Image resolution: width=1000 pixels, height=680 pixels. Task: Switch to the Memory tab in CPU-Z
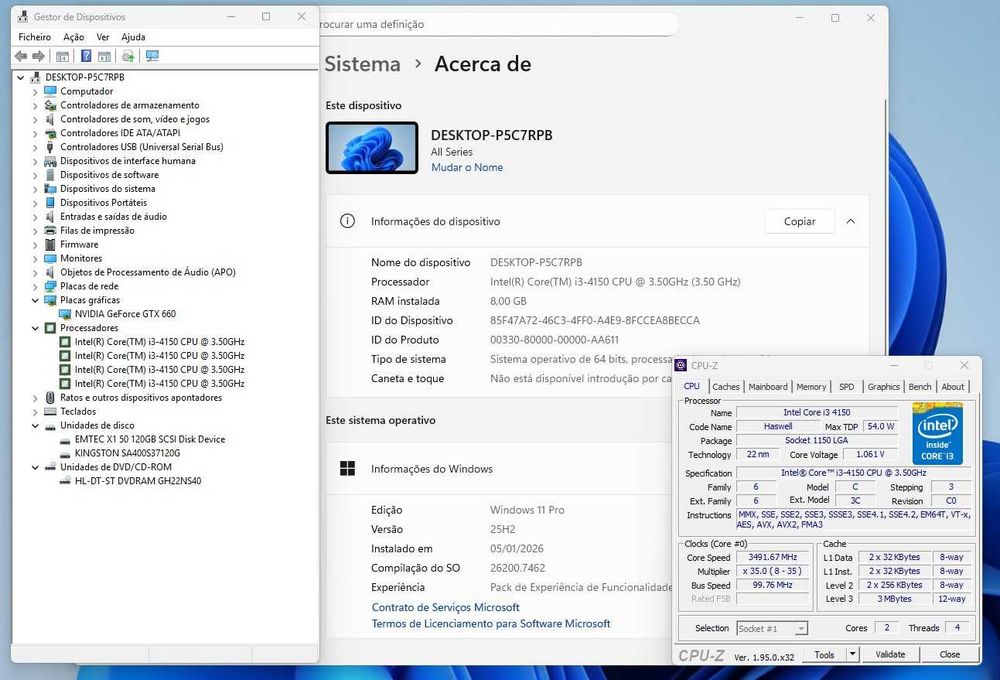[x=811, y=387]
